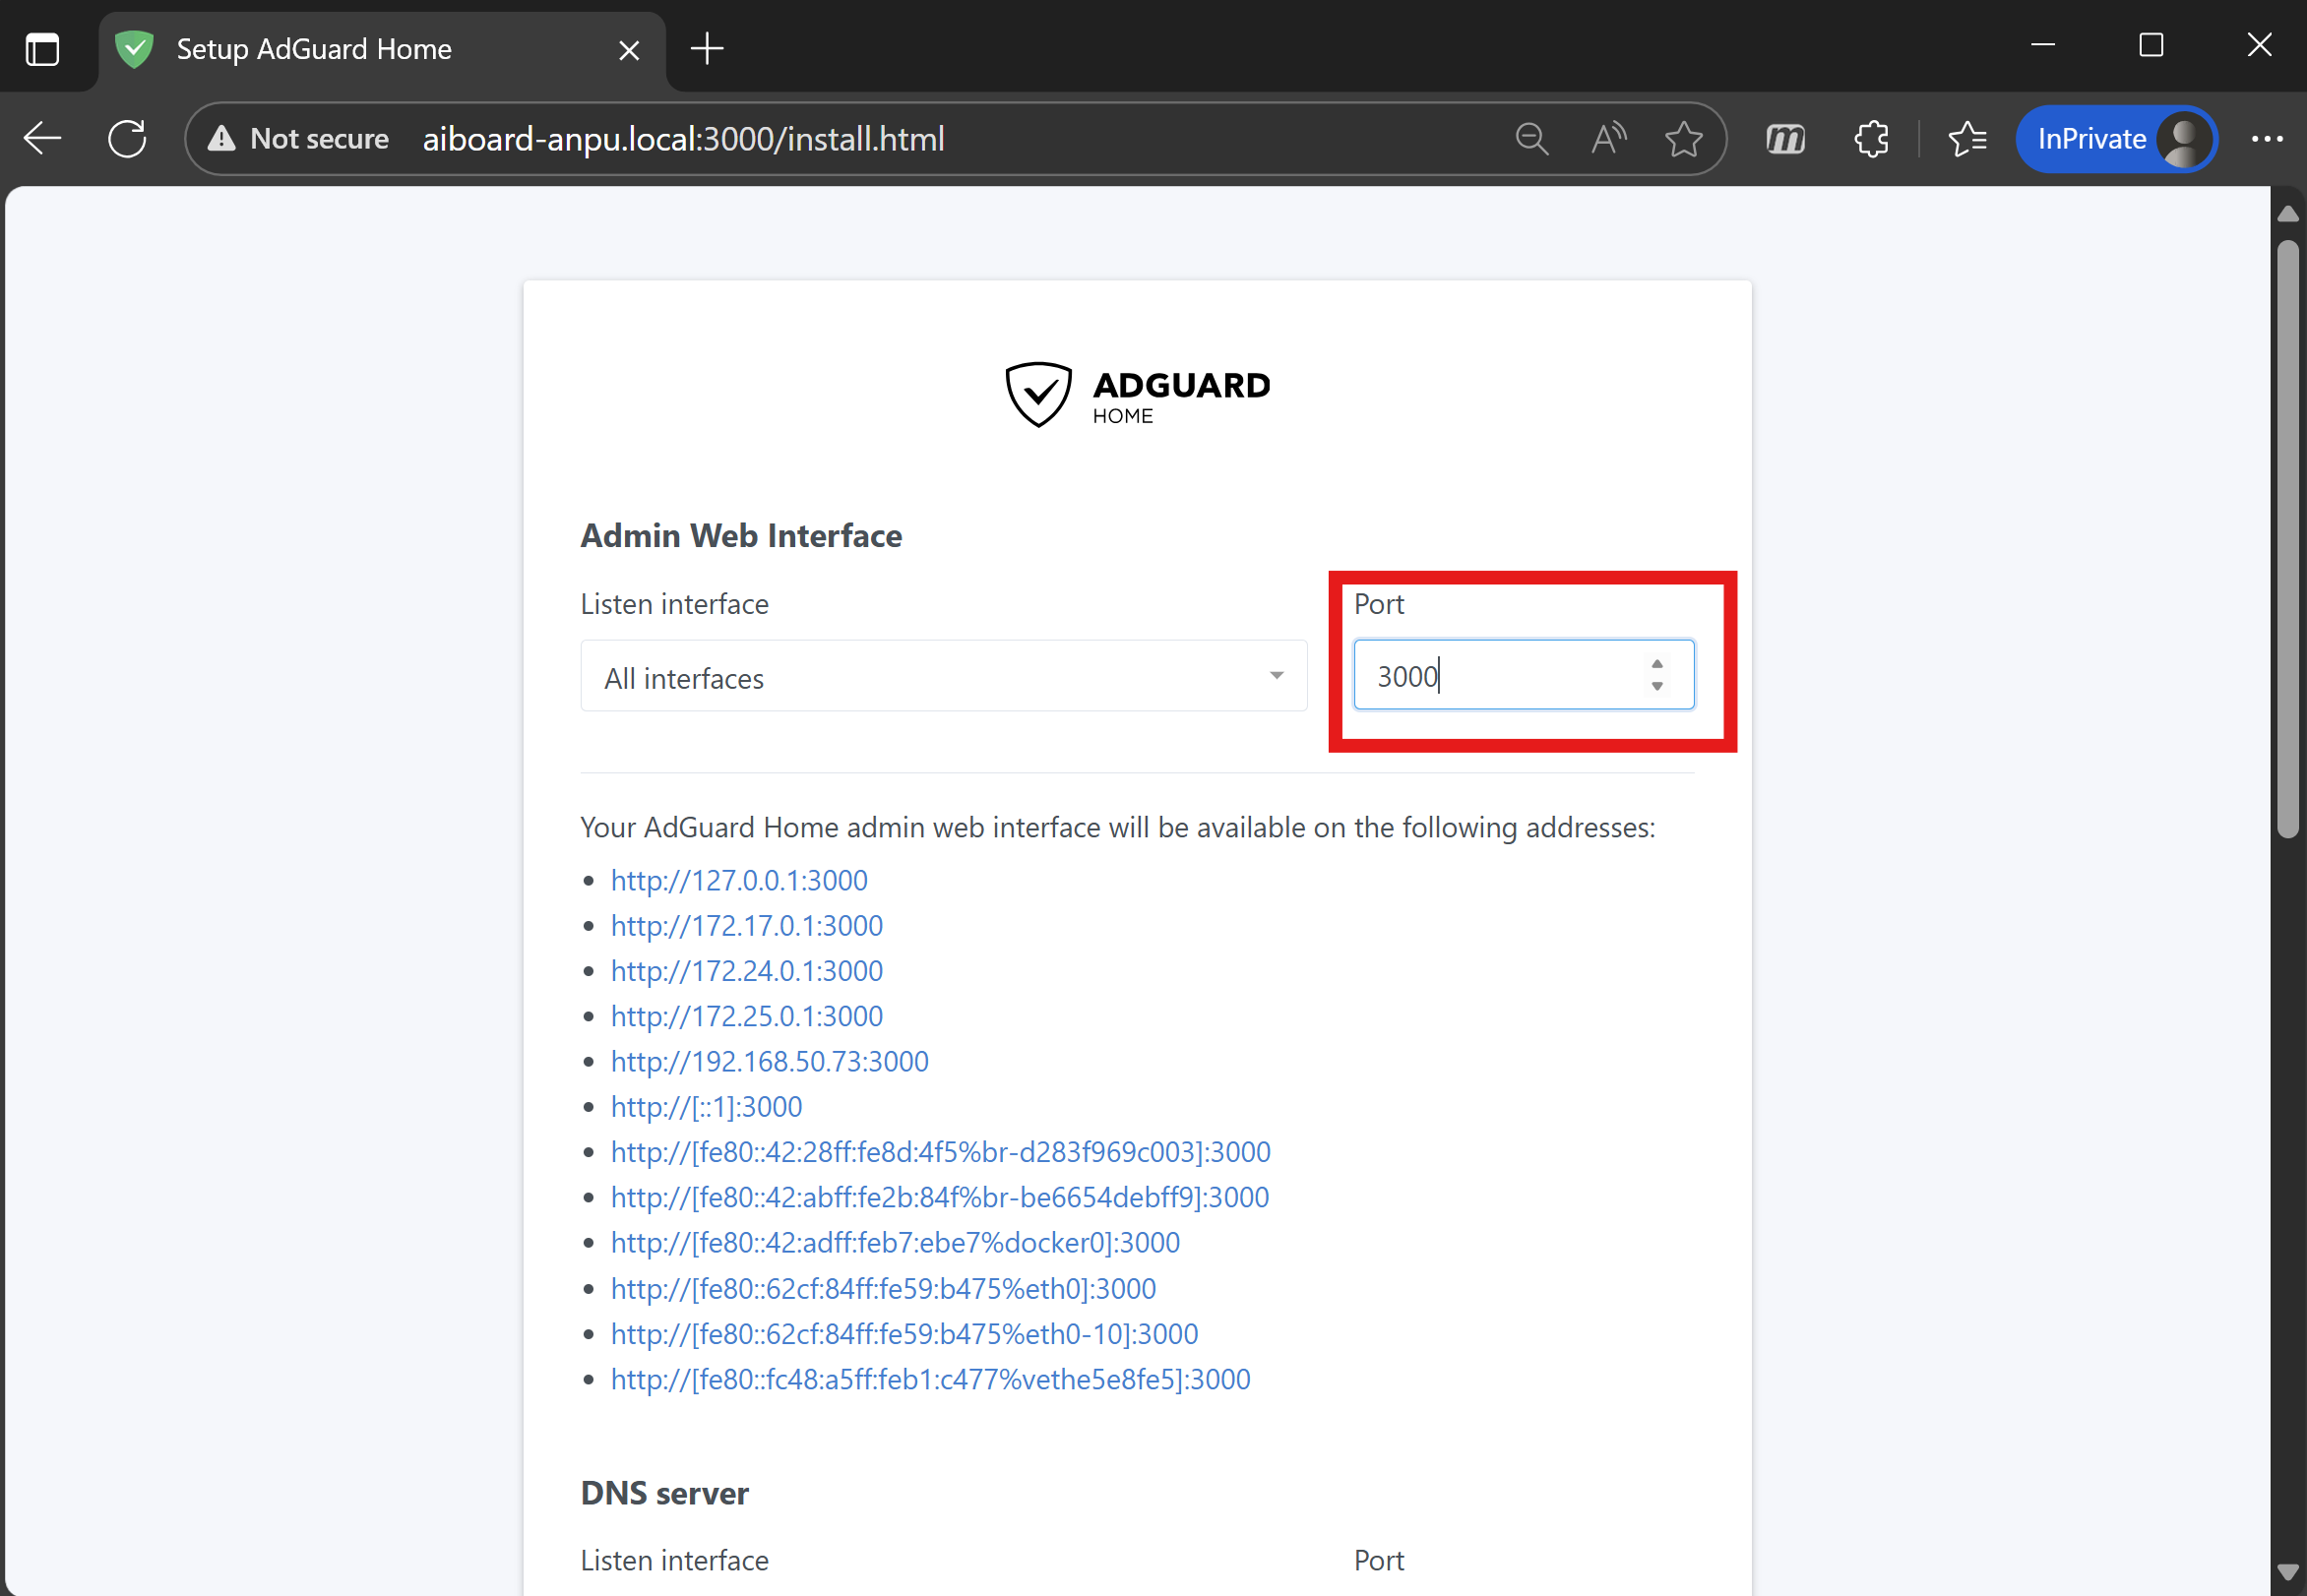Select the Setup AdGuard Home tab

coord(314,48)
